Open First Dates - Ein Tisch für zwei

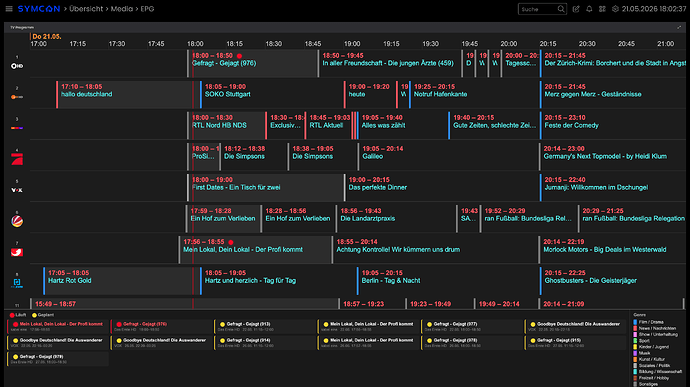[265, 188]
